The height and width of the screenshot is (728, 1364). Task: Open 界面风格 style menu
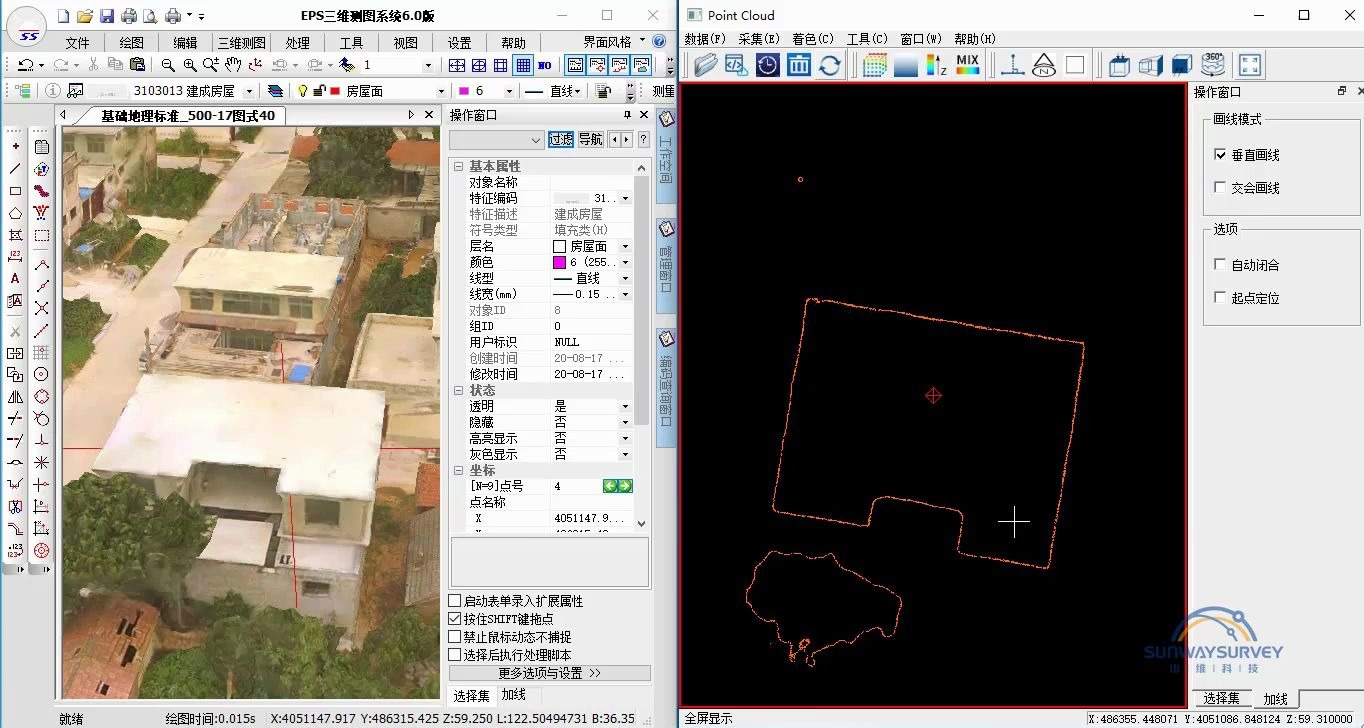tap(613, 42)
